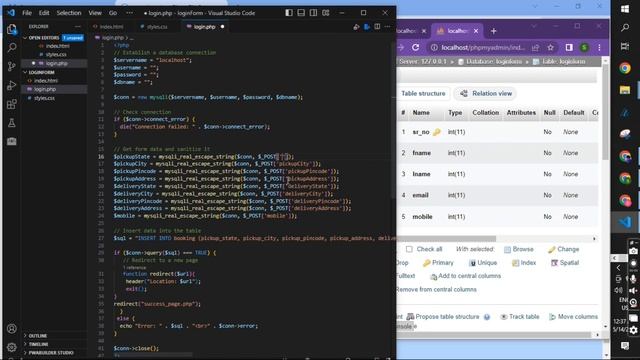640x360 pixels.
Task: Open the Explorer view in VS Code activity bar
Action: [x=12, y=29]
